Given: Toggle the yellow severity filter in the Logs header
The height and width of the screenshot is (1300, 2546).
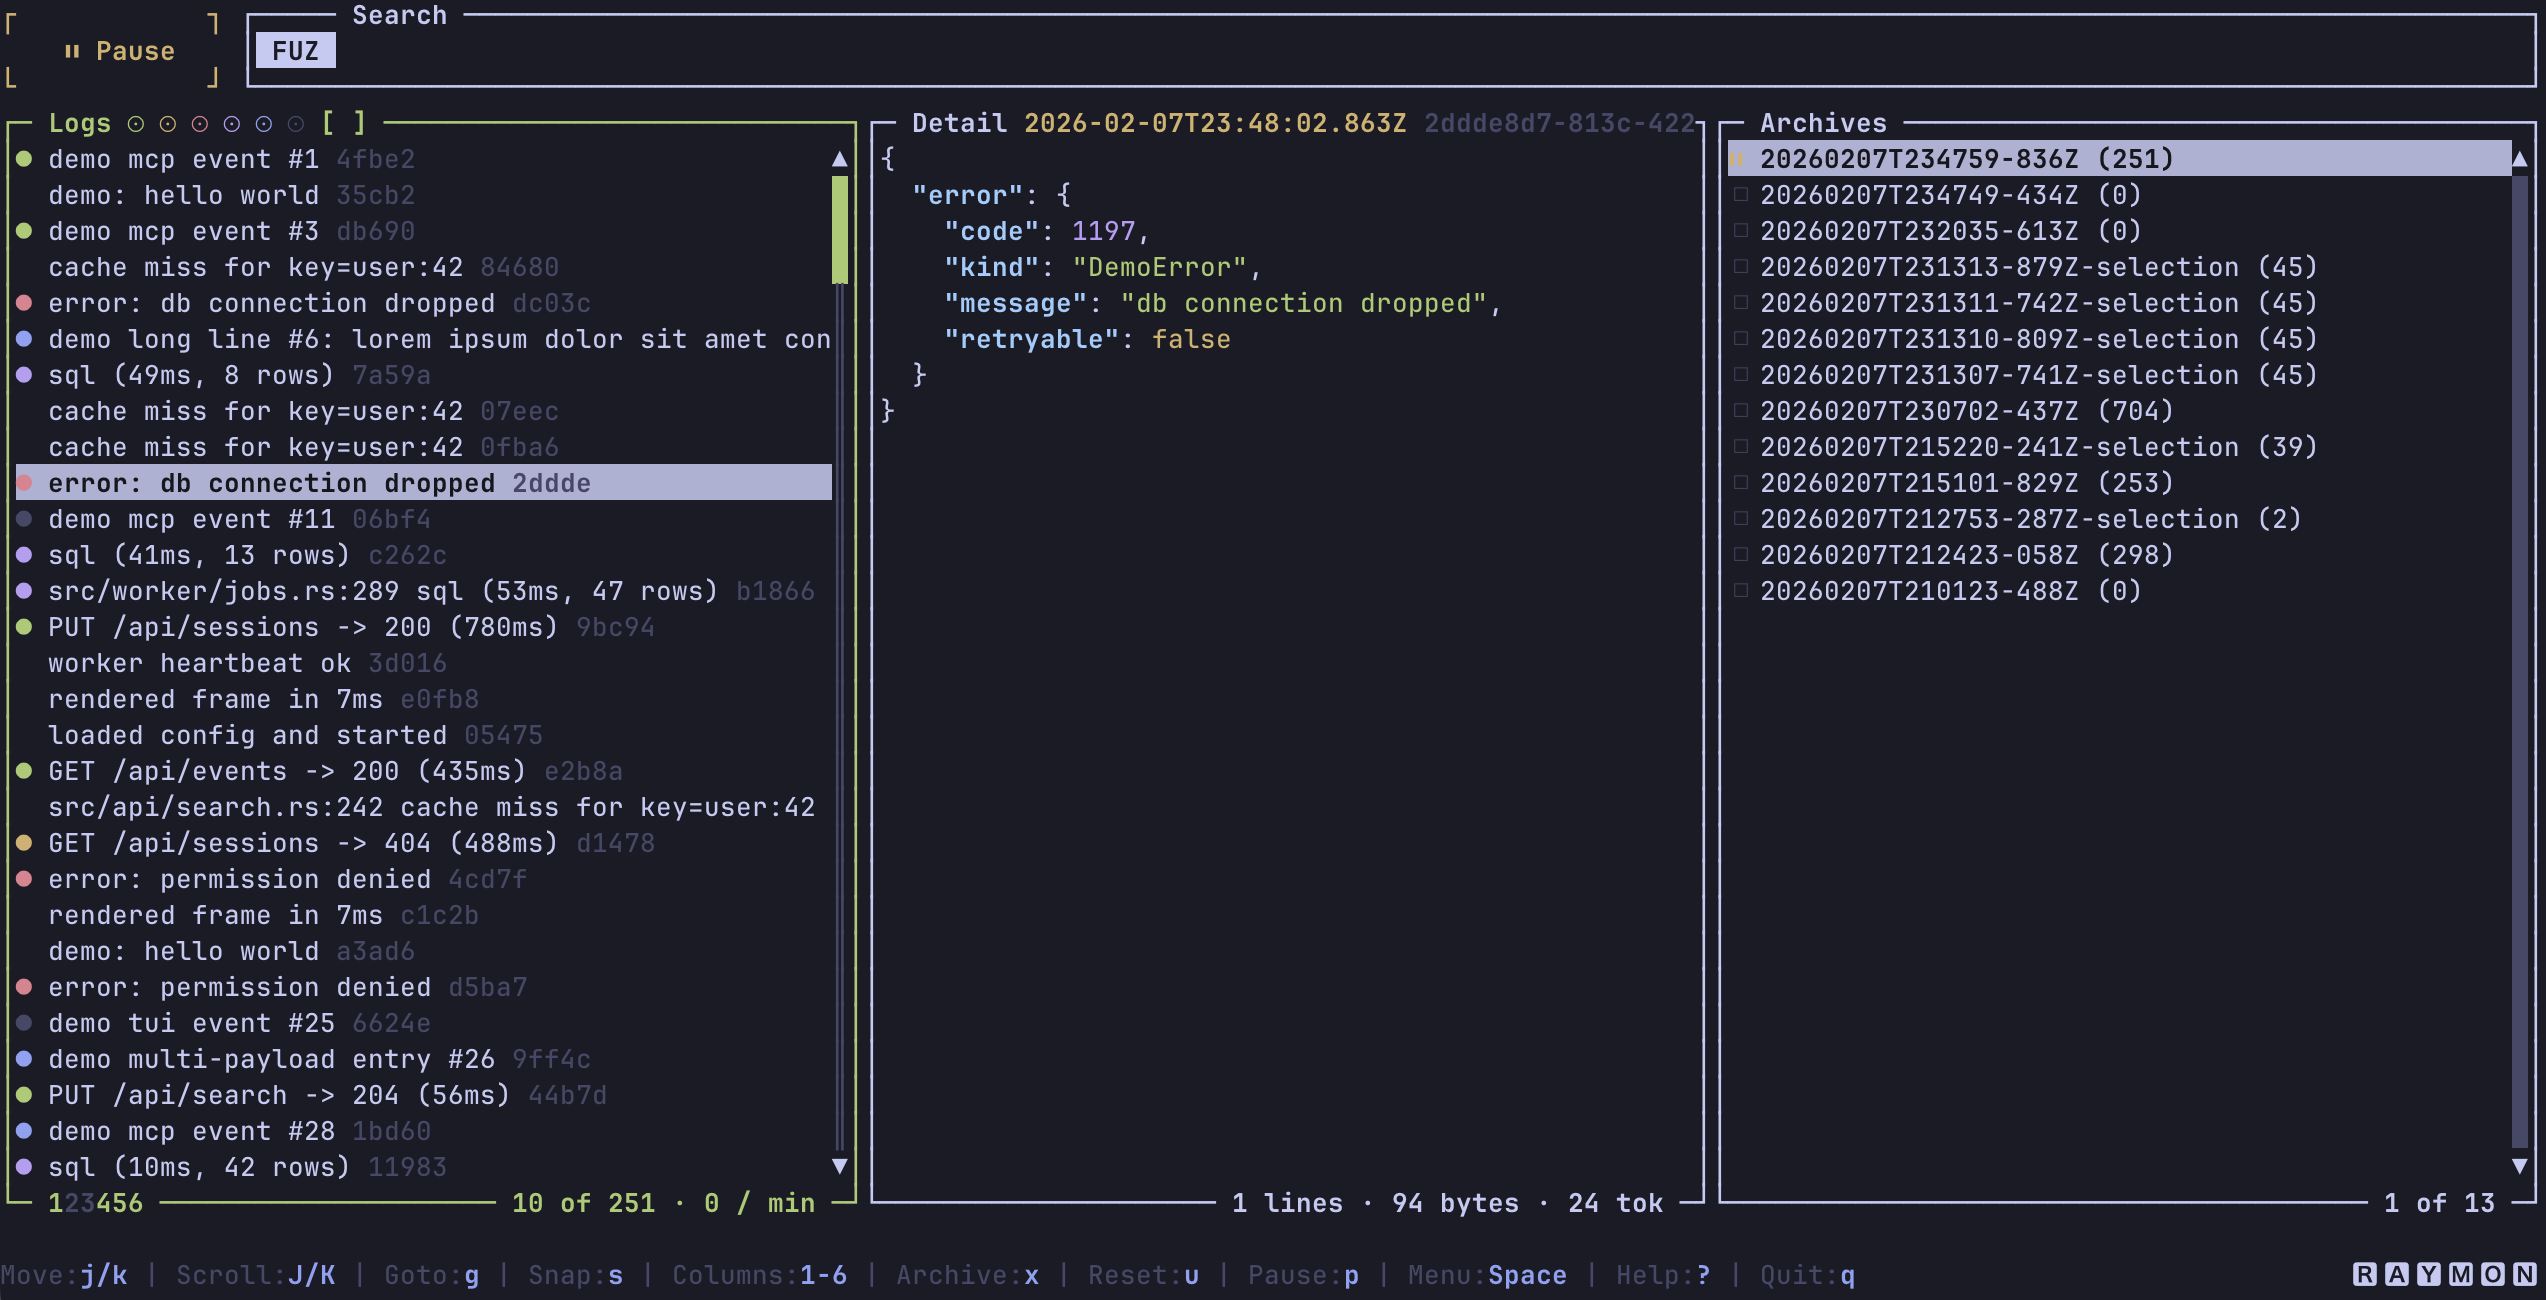Looking at the screenshot, I should click(x=167, y=123).
